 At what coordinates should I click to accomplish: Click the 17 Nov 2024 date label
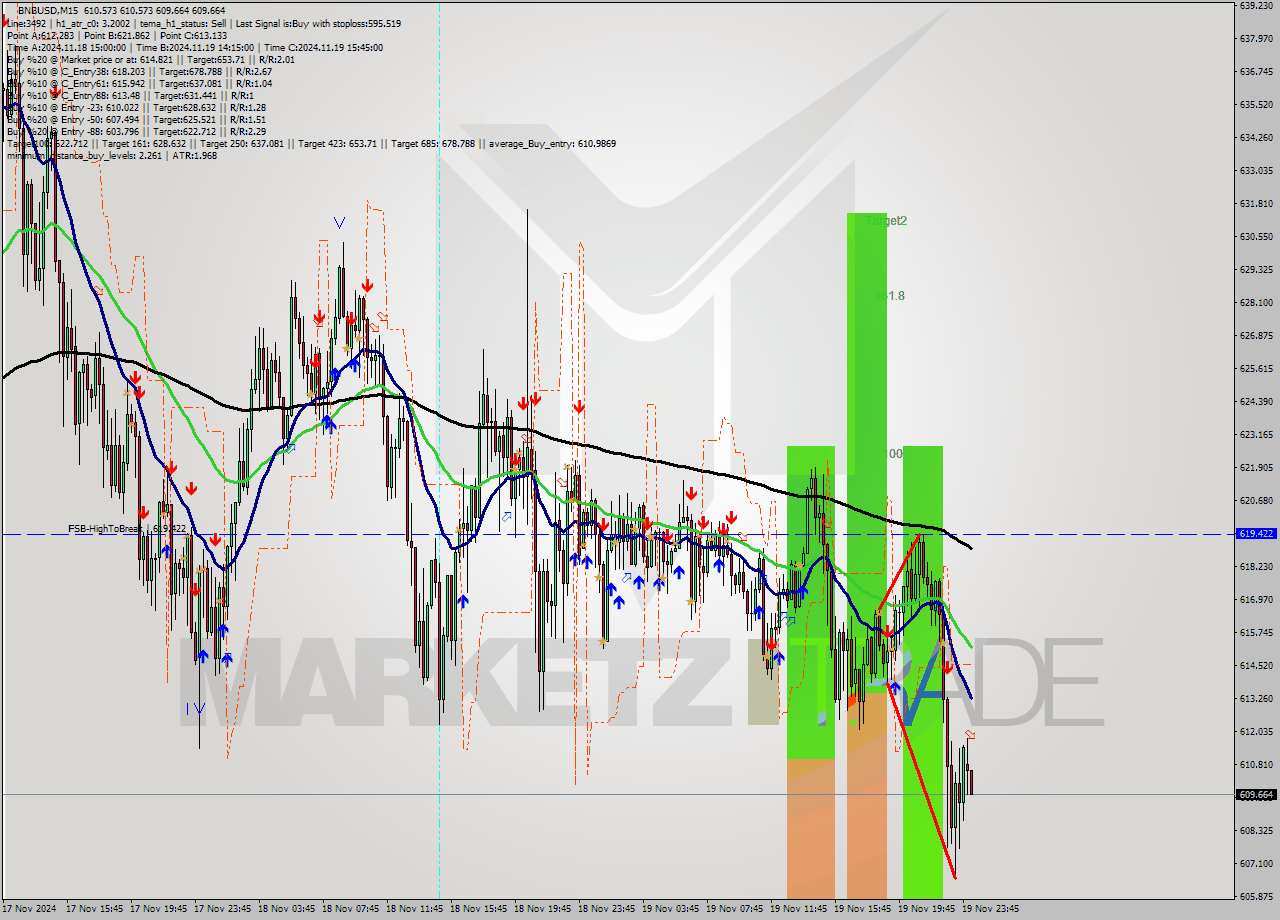(x=30, y=909)
